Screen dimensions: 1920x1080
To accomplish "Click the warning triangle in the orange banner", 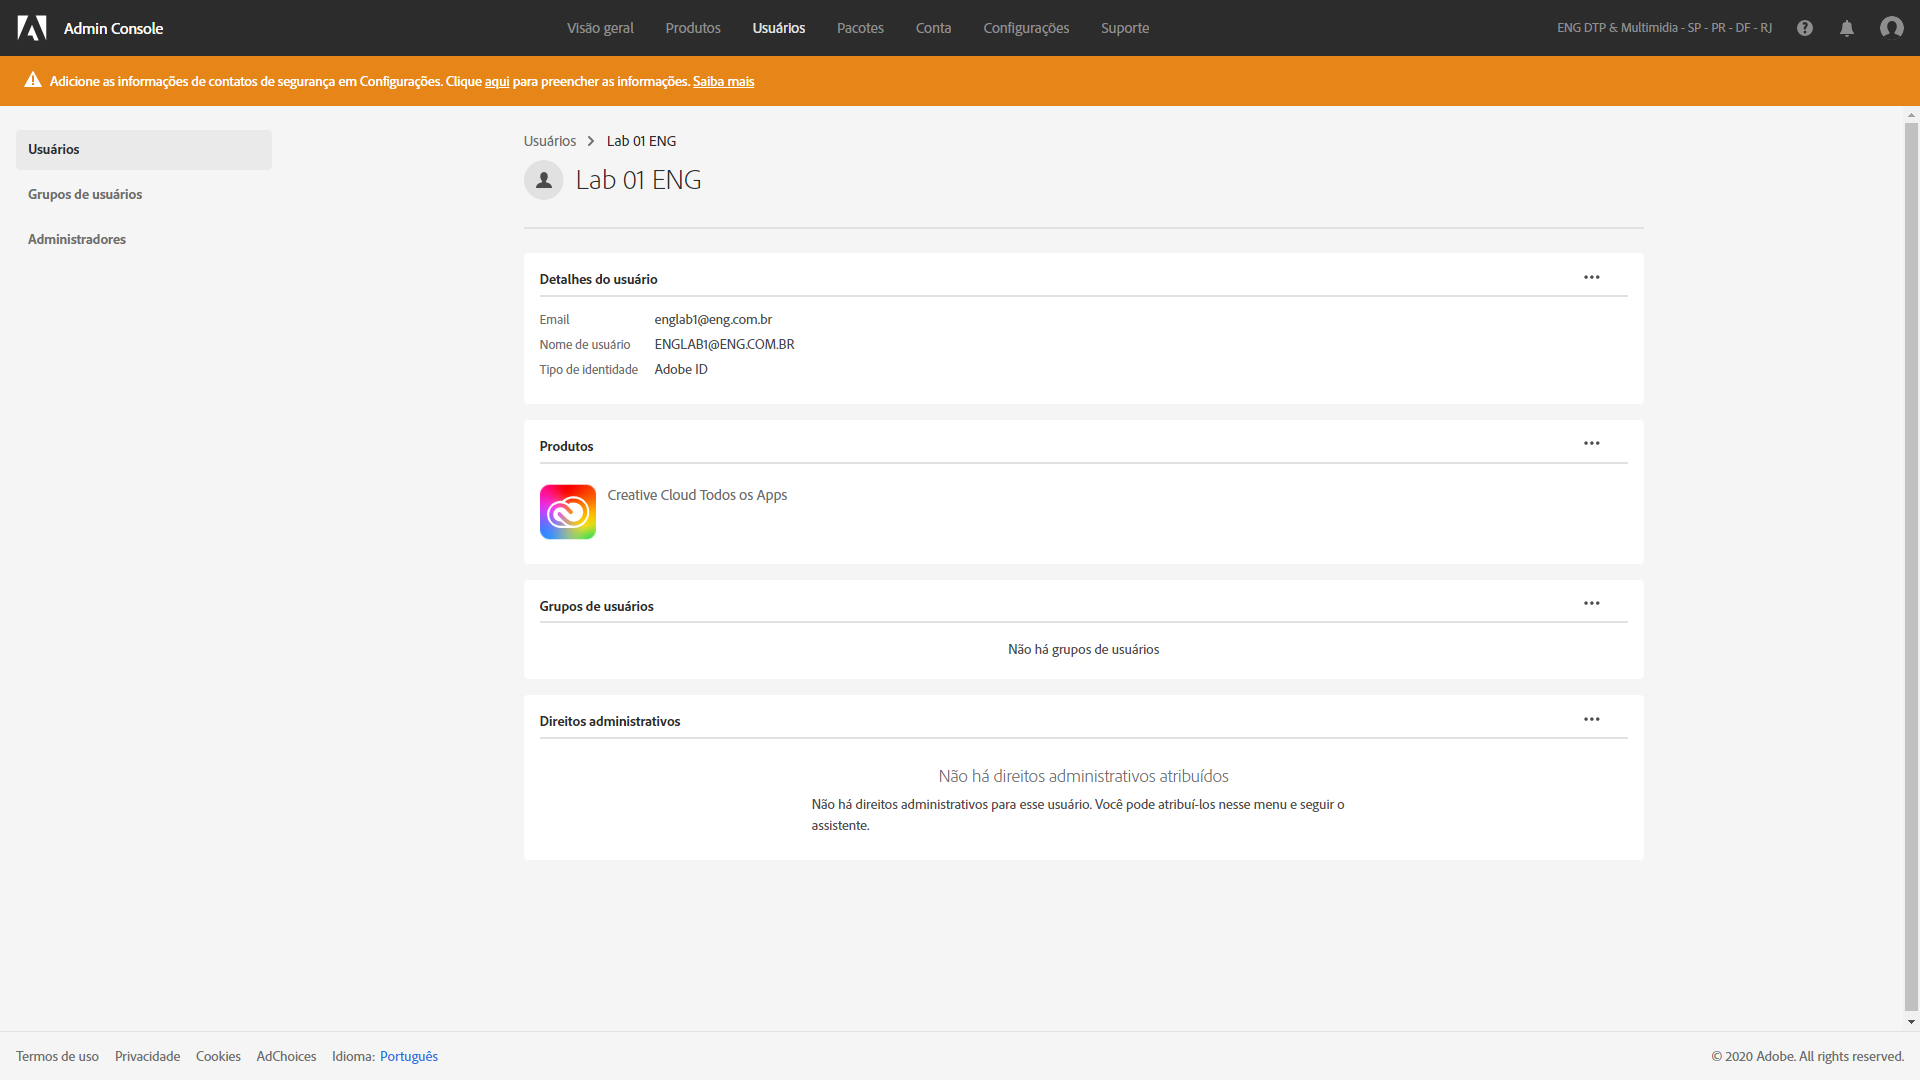I will [33, 80].
